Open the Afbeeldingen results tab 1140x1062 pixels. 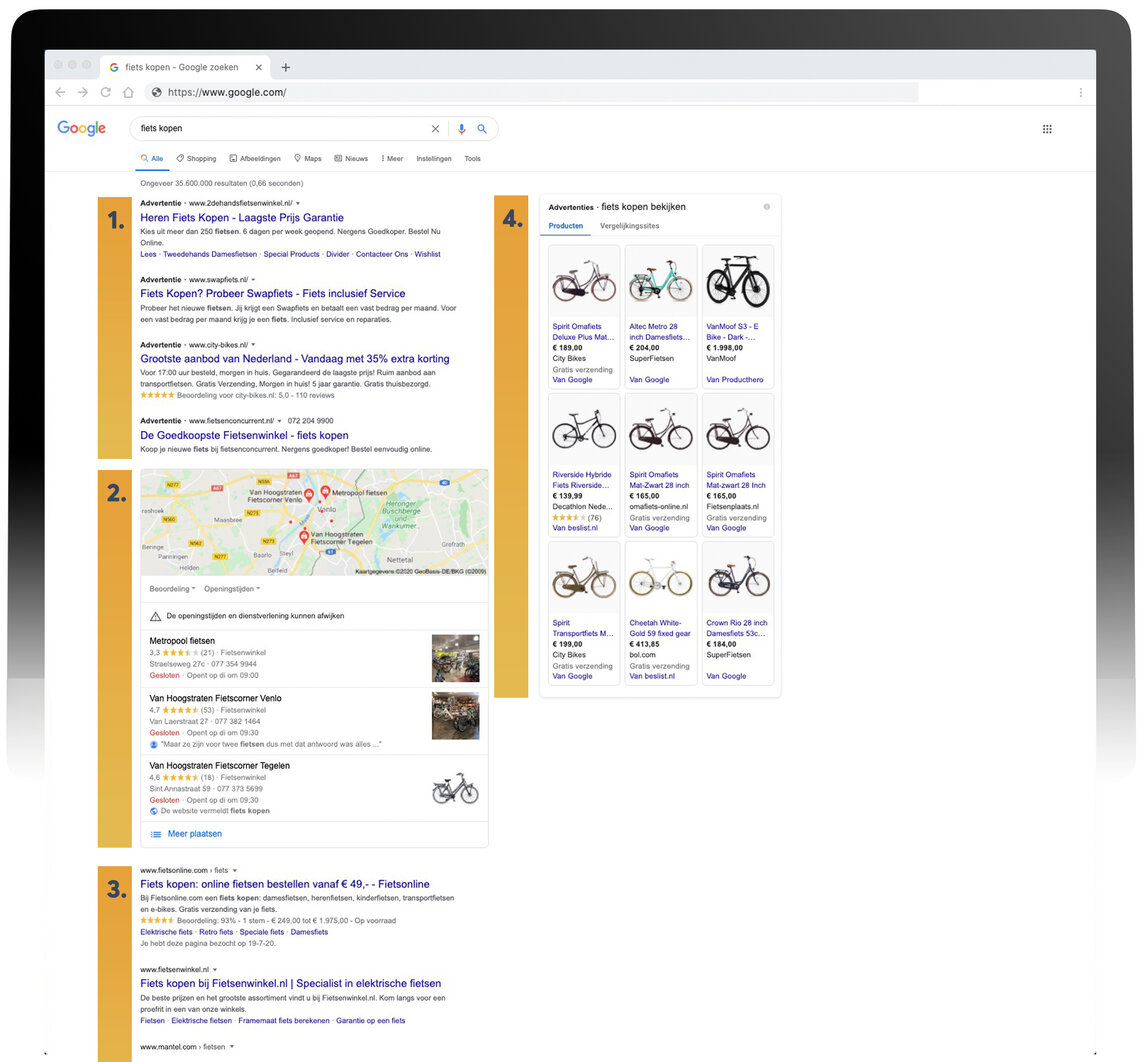pyautogui.click(x=255, y=158)
